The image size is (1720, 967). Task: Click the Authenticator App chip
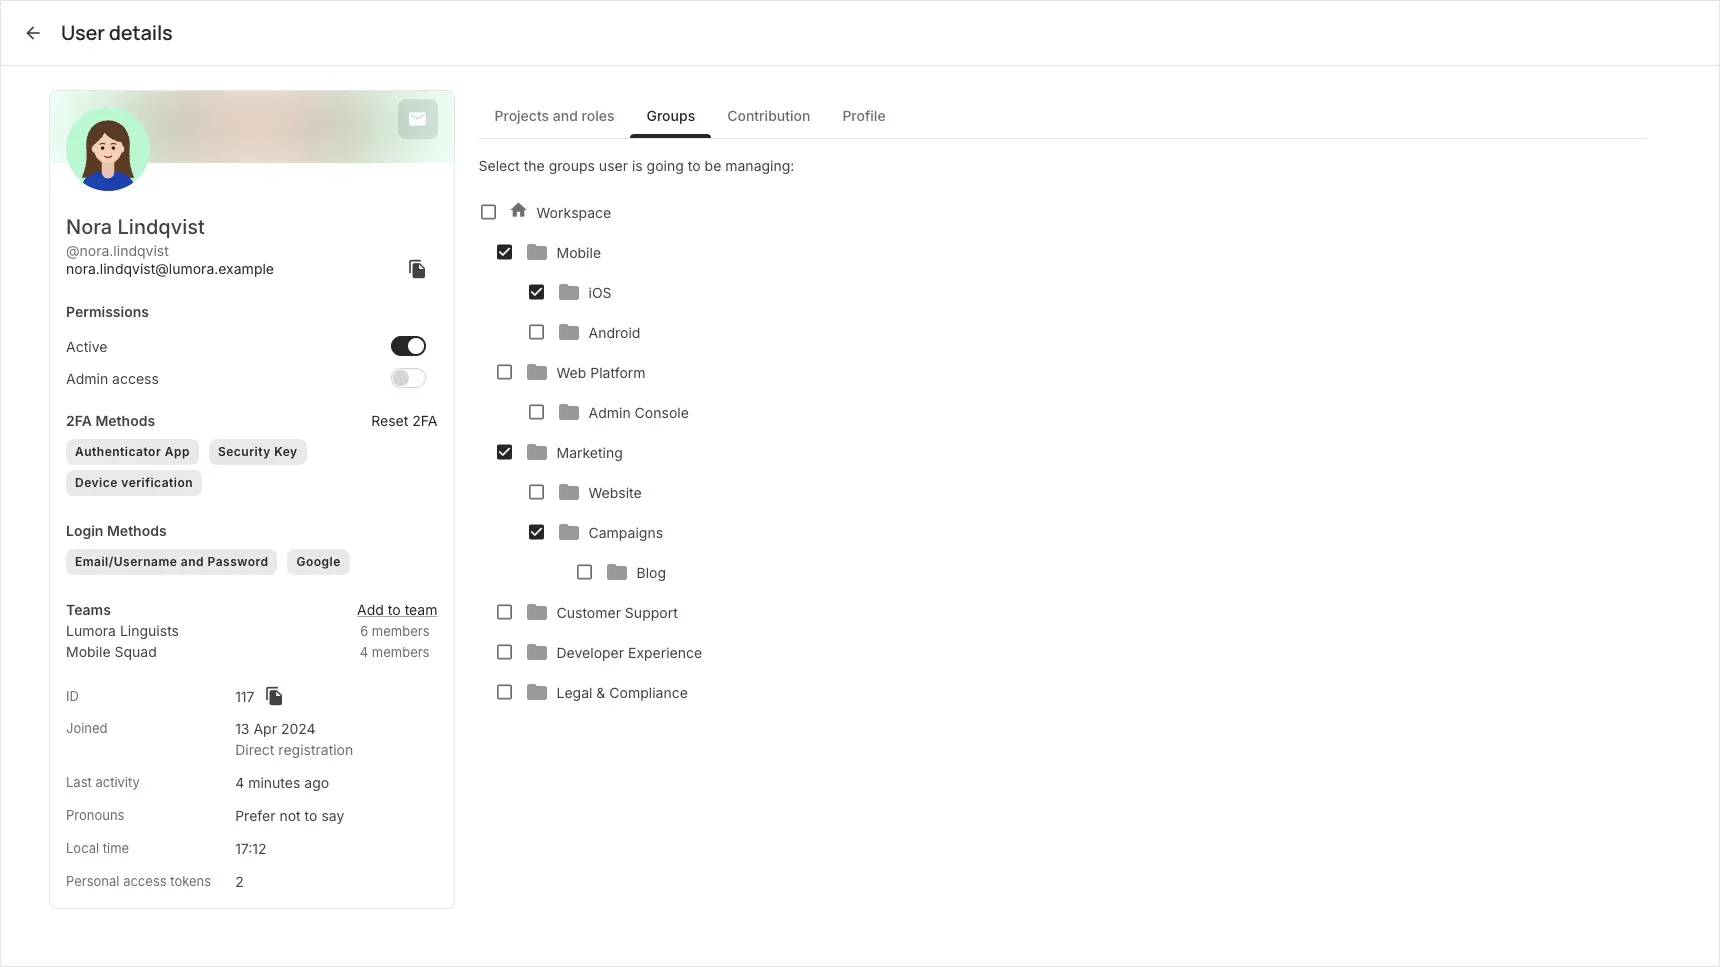132,452
